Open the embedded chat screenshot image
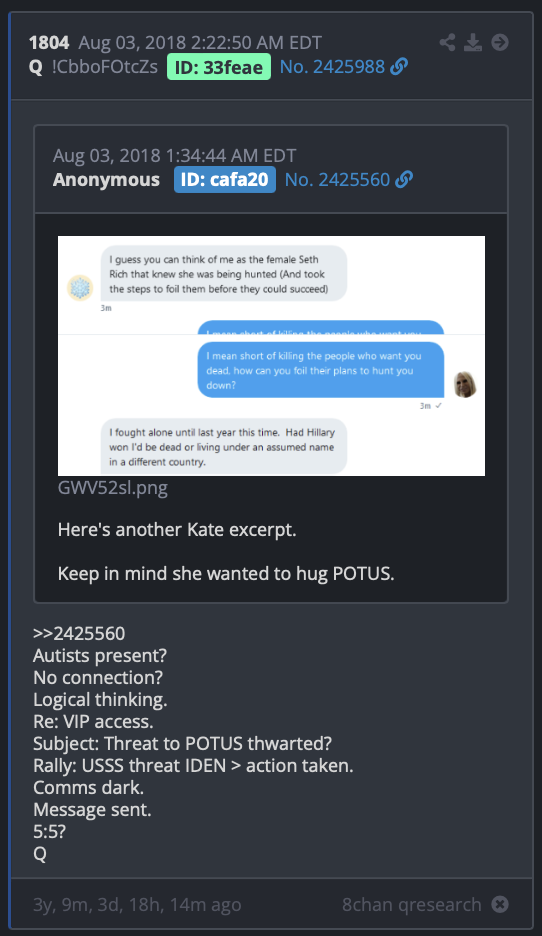The width and height of the screenshot is (542, 936). click(x=271, y=356)
